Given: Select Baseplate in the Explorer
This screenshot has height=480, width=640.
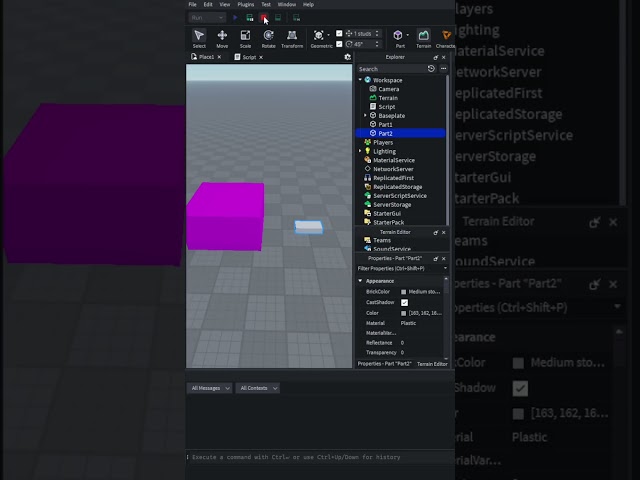Looking at the screenshot, I should (391, 116).
